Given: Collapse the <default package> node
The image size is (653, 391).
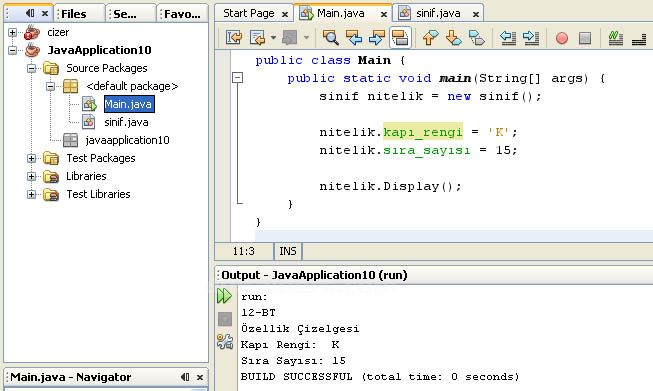Looking at the screenshot, I should point(51,86).
